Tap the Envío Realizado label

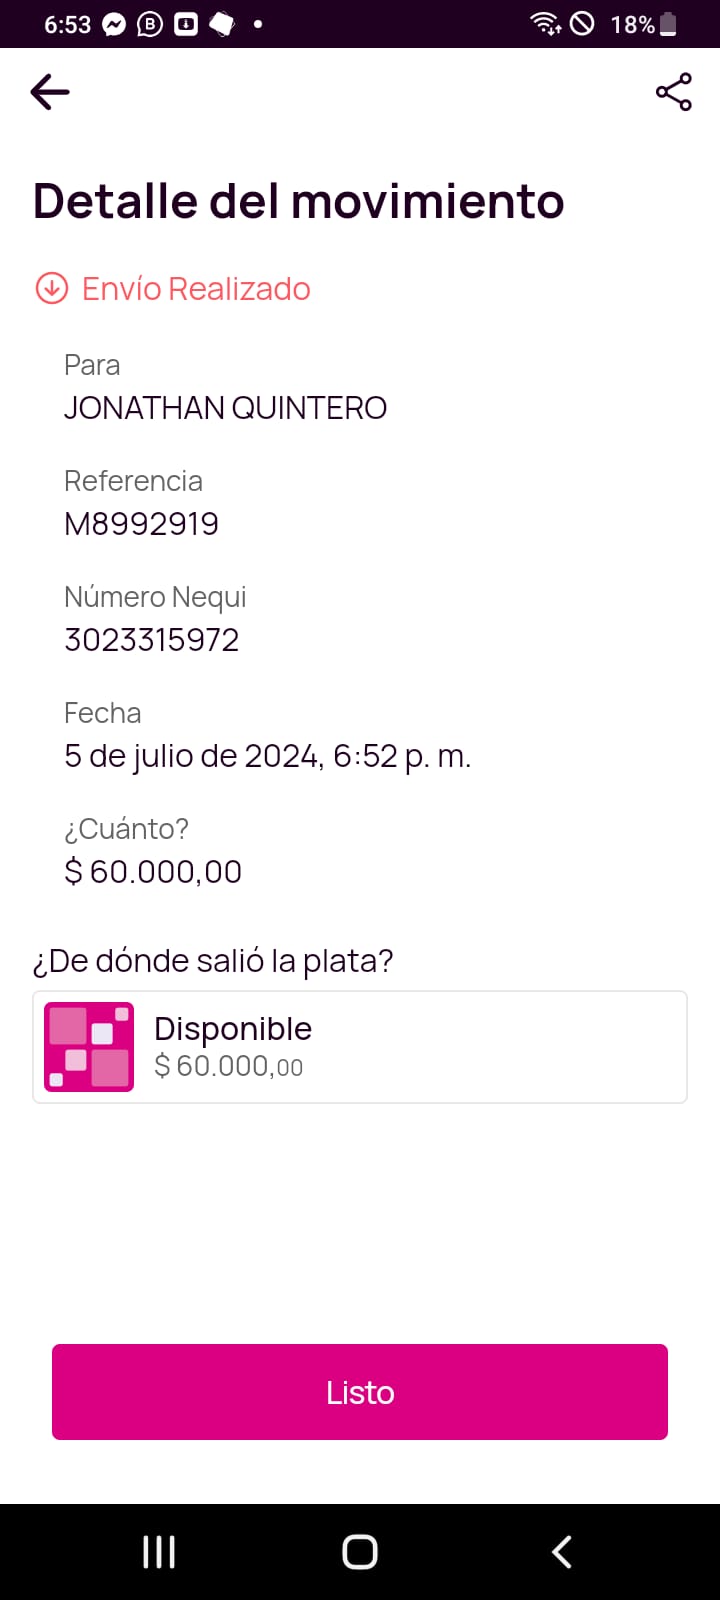pos(196,288)
